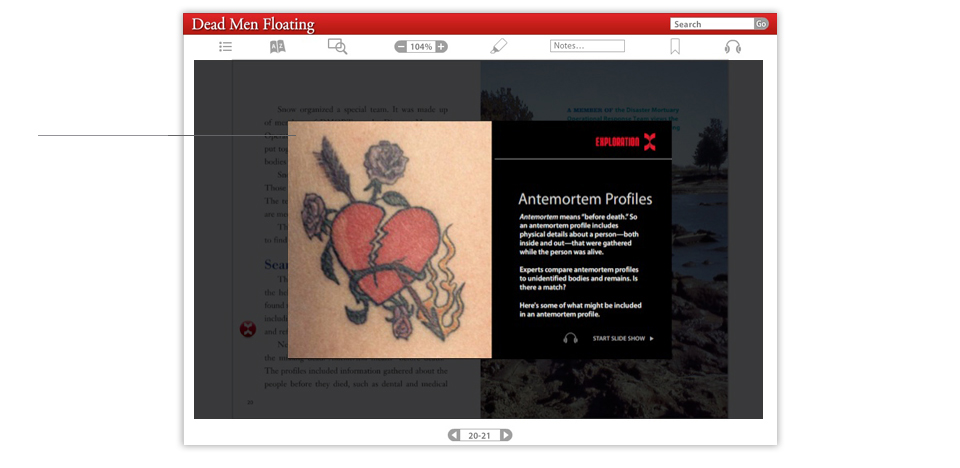Add a bookmark with the bookmark icon
Screen dimensions: 960x468
(x=675, y=47)
